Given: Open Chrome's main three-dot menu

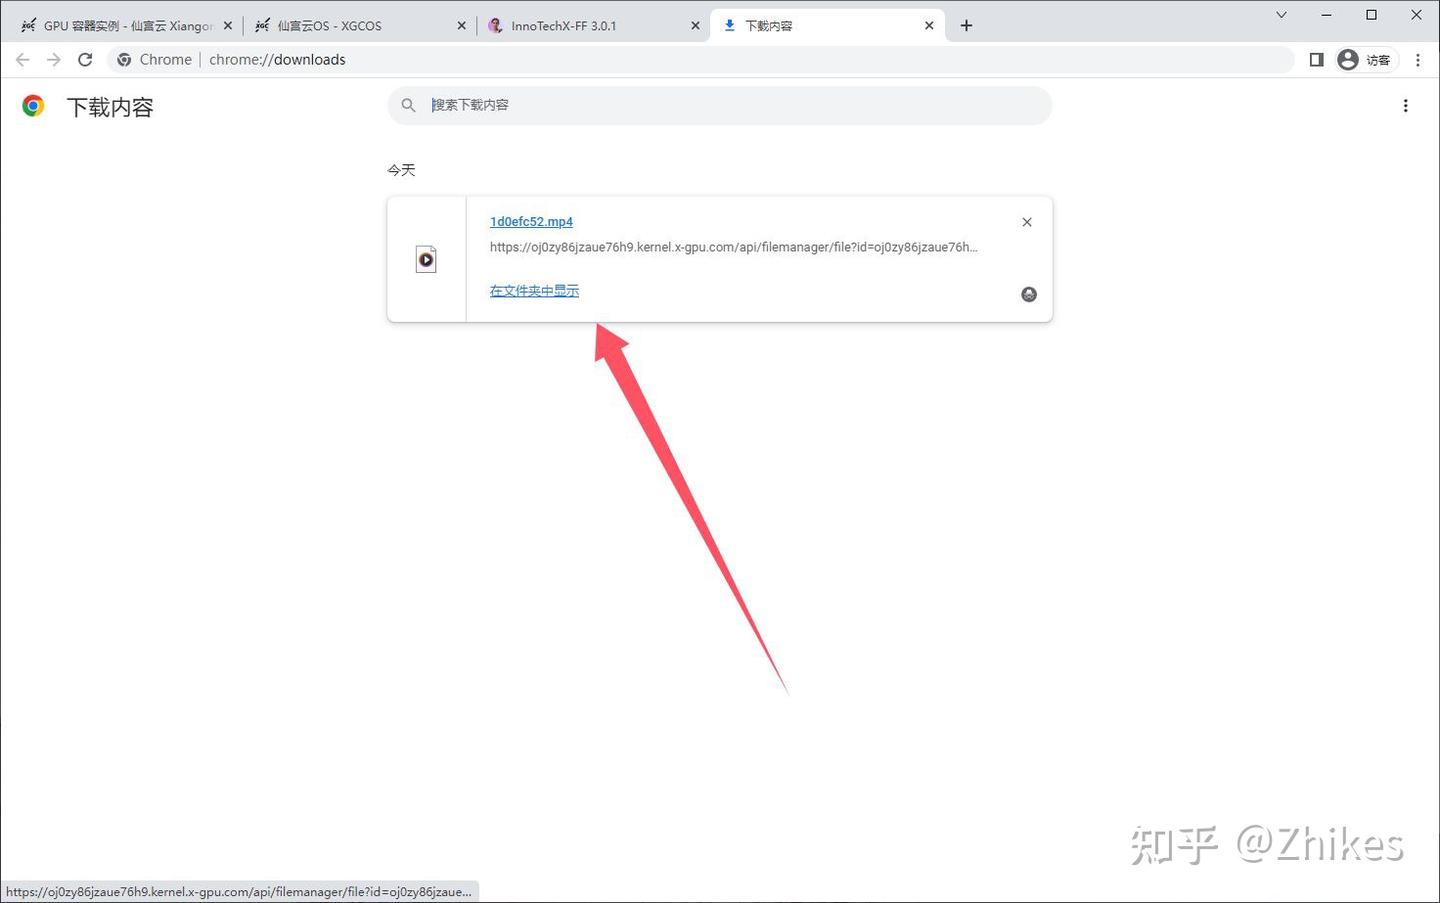Looking at the screenshot, I should point(1418,60).
